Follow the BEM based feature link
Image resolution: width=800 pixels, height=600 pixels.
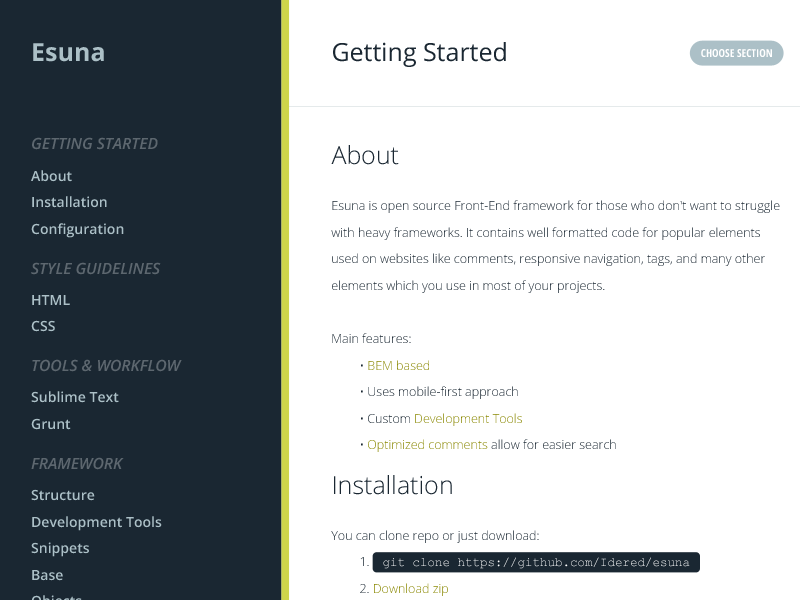(398, 365)
